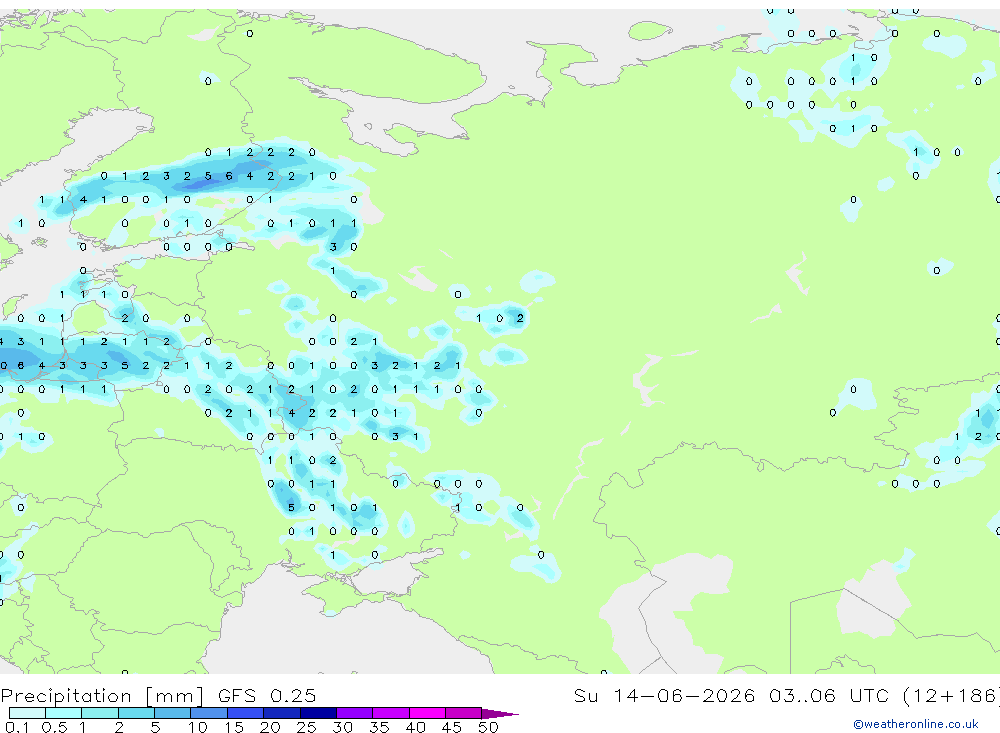This screenshot has height=733, width=1000.
Task: Click the 45–50 mm dark magenta legend swatch
Action: [x=464, y=713]
